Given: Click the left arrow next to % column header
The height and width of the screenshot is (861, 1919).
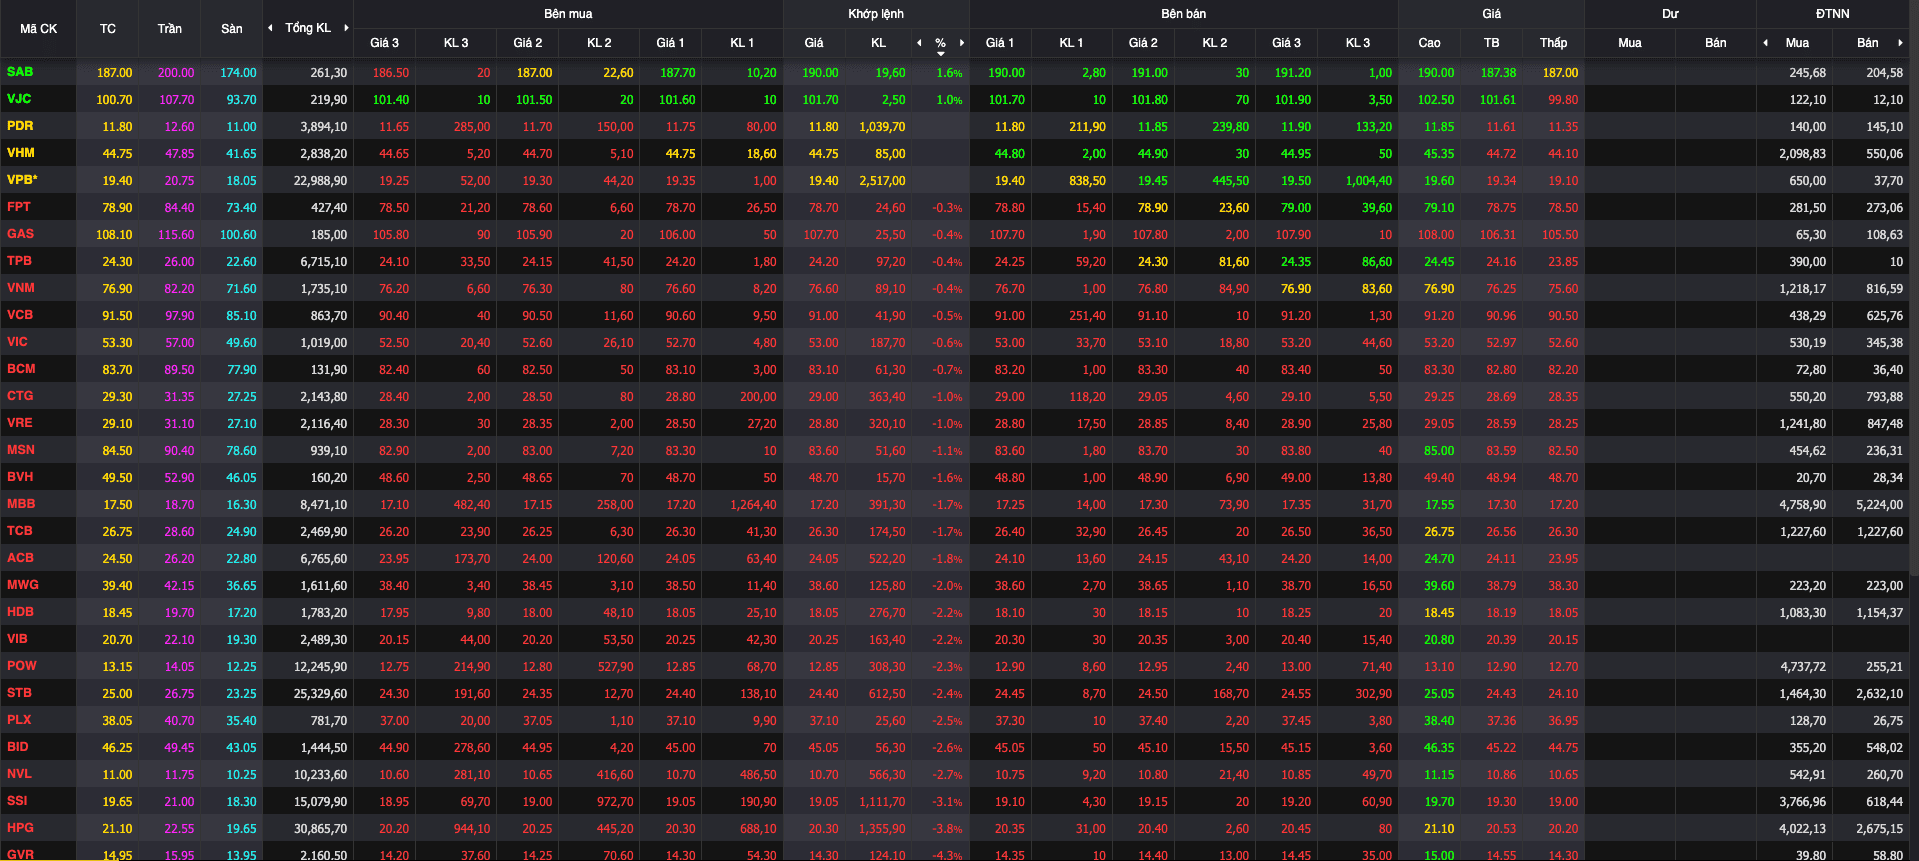Looking at the screenshot, I should 919,43.
